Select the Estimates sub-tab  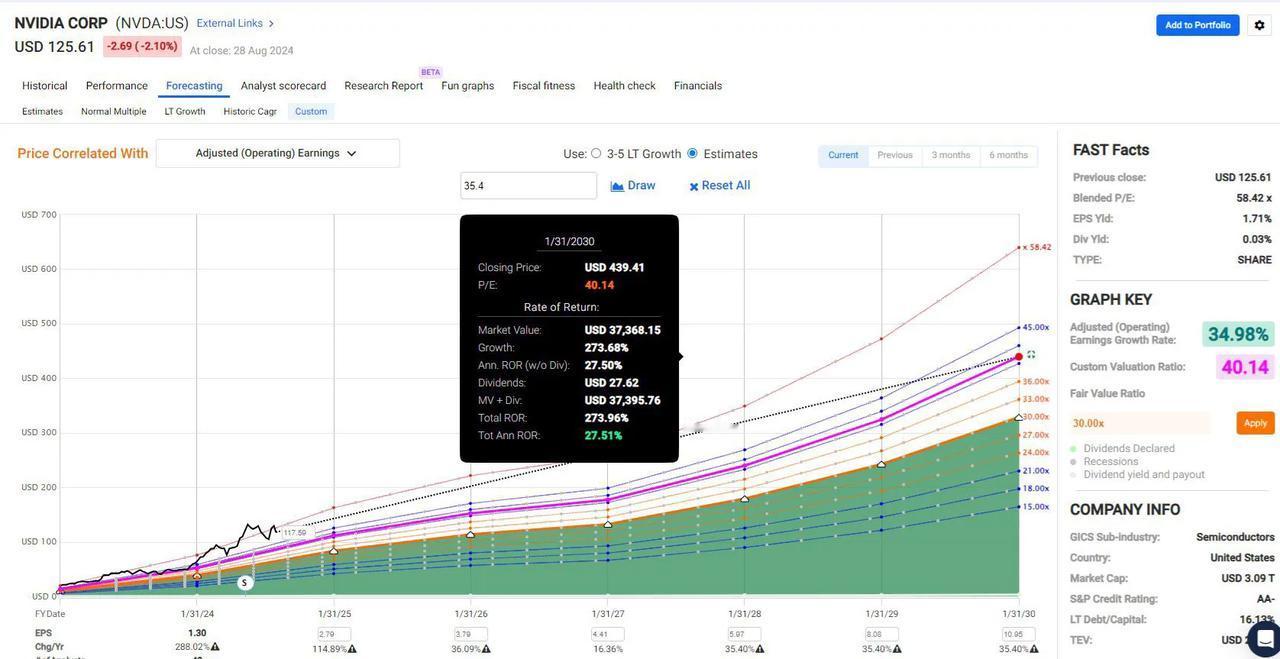pos(42,111)
